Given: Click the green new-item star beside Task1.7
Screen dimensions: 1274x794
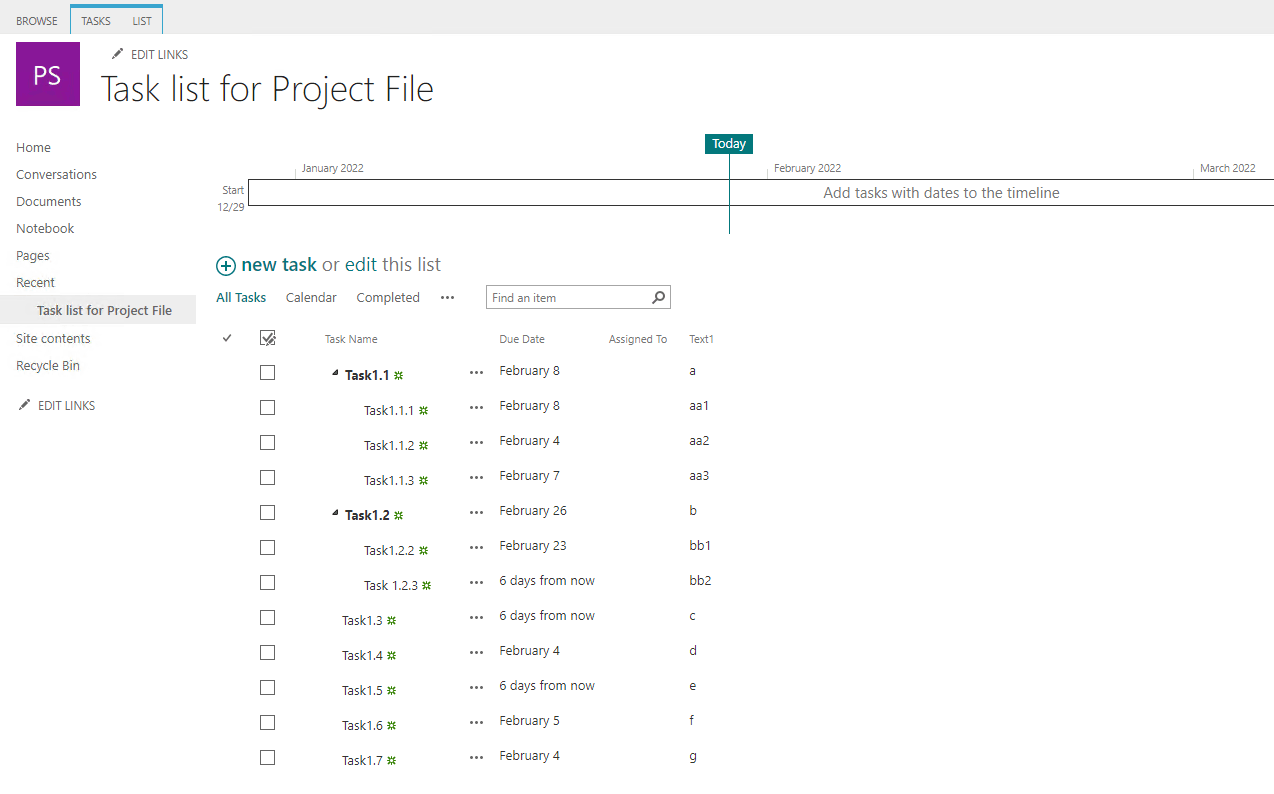Looking at the screenshot, I should pyautogui.click(x=392, y=761).
